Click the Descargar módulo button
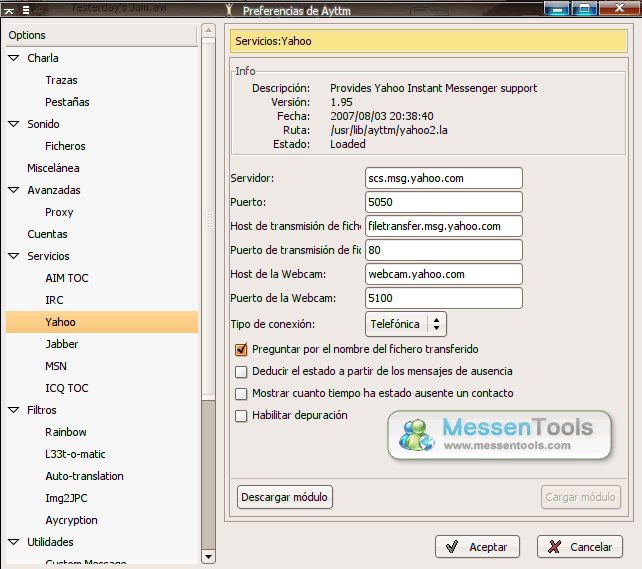Image resolution: width=642 pixels, height=569 pixels. [x=285, y=497]
